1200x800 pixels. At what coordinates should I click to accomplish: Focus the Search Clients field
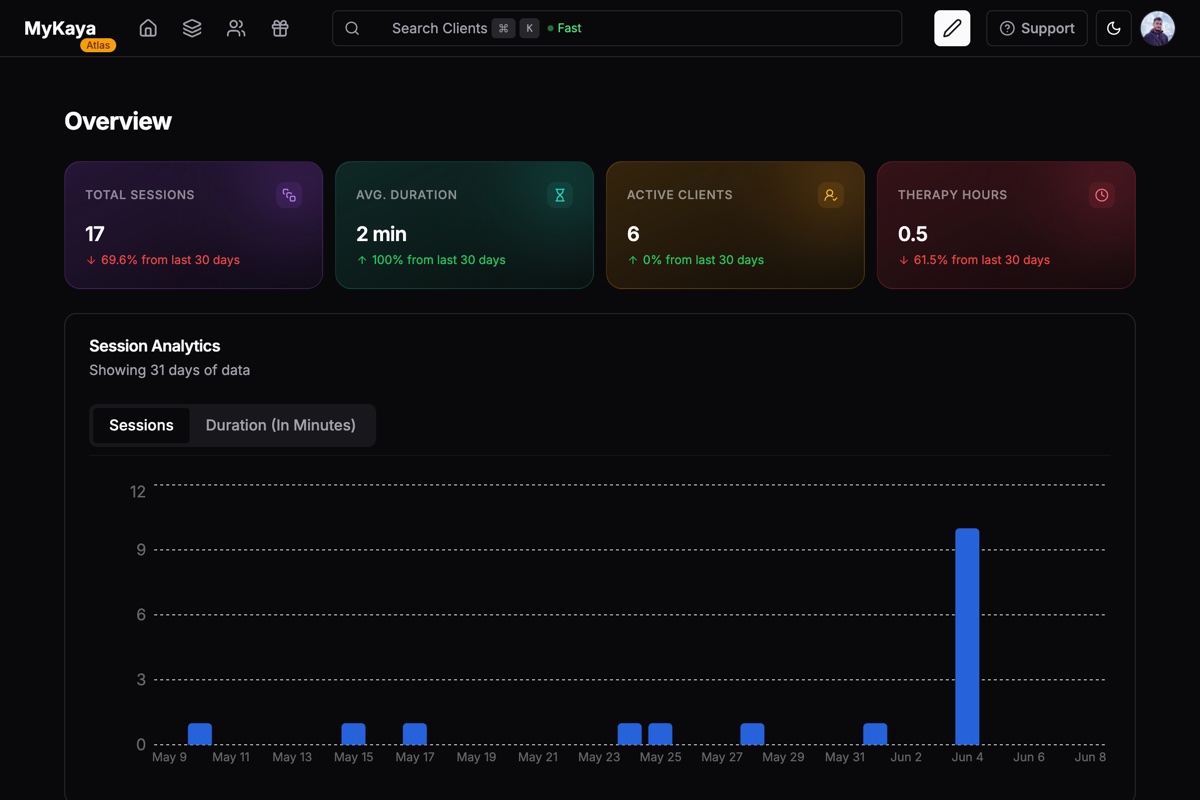[617, 28]
